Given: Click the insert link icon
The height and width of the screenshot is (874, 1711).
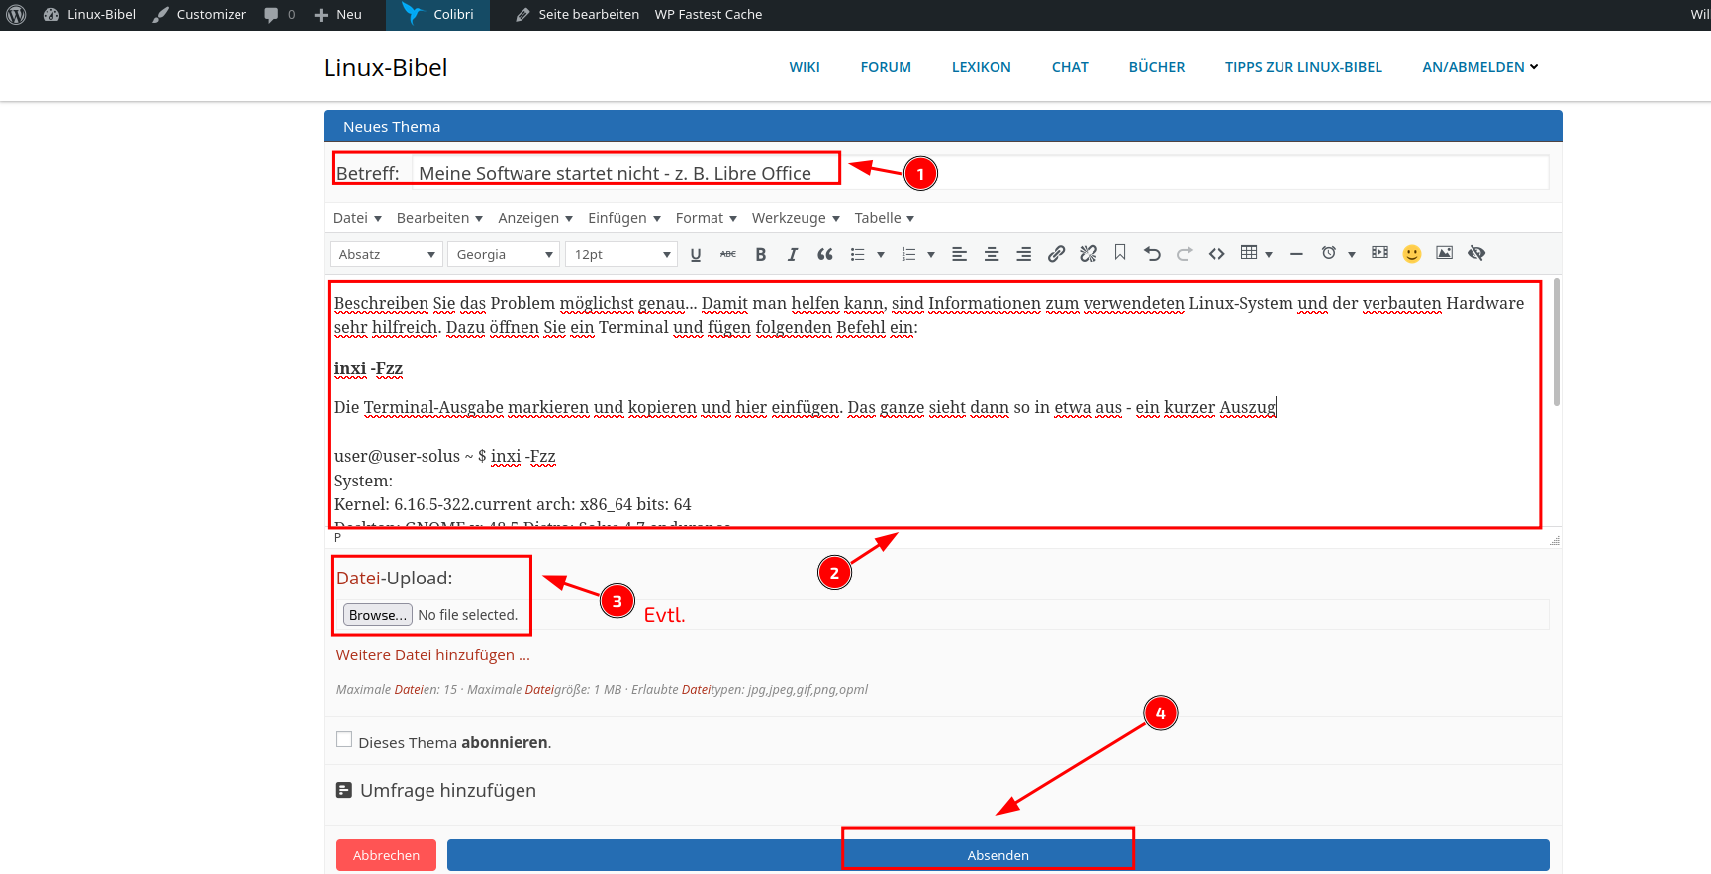Looking at the screenshot, I should tap(1056, 254).
